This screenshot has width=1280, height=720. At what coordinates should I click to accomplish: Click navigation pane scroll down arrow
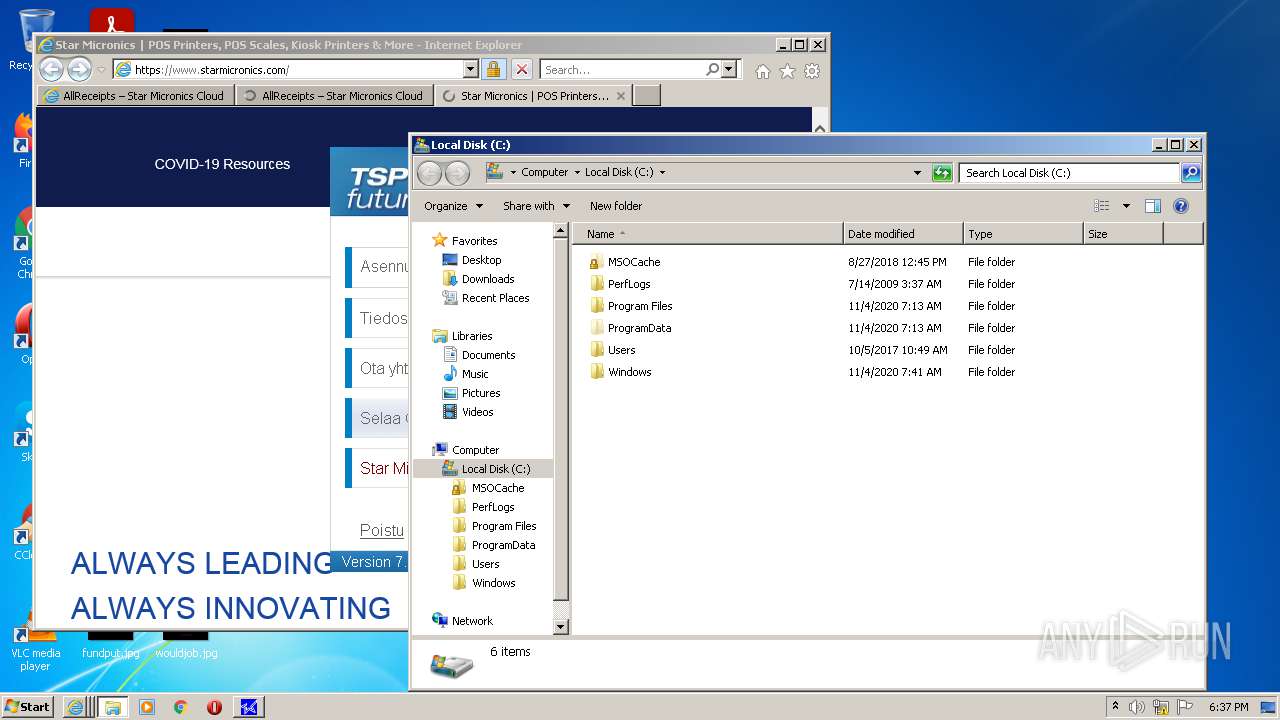pyautogui.click(x=561, y=627)
